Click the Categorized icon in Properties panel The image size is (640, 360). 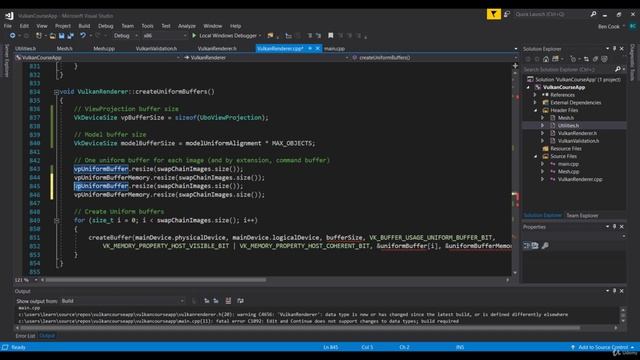(x=527, y=245)
